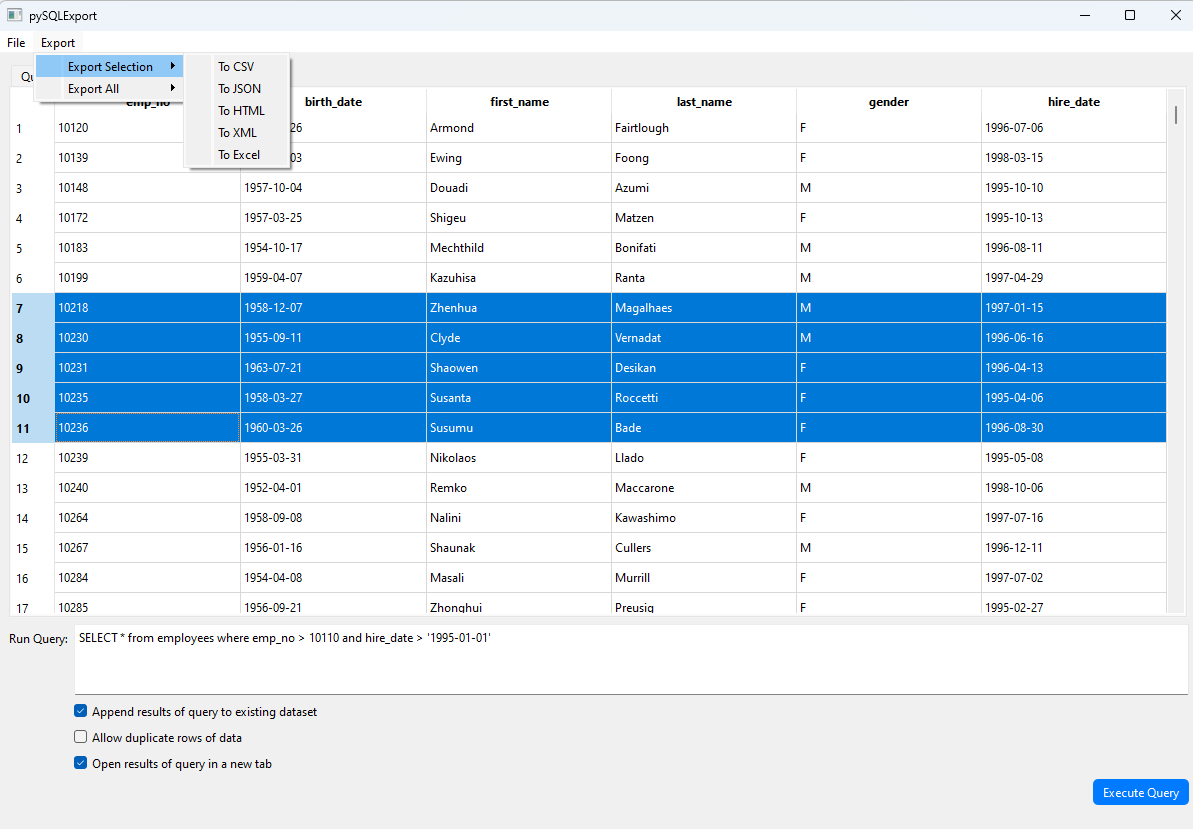Screen dimensions: 1193x829
Task: Click the cell with emp_no 10148
Action: tap(148, 188)
